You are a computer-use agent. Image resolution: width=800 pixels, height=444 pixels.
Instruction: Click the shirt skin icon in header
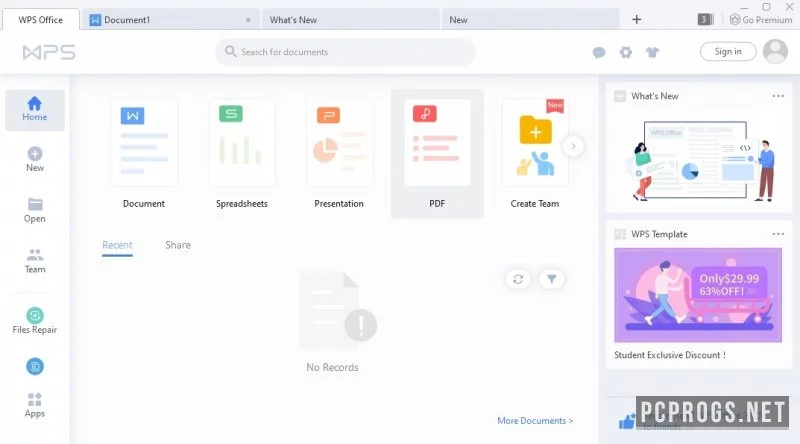tap(652, 52)
